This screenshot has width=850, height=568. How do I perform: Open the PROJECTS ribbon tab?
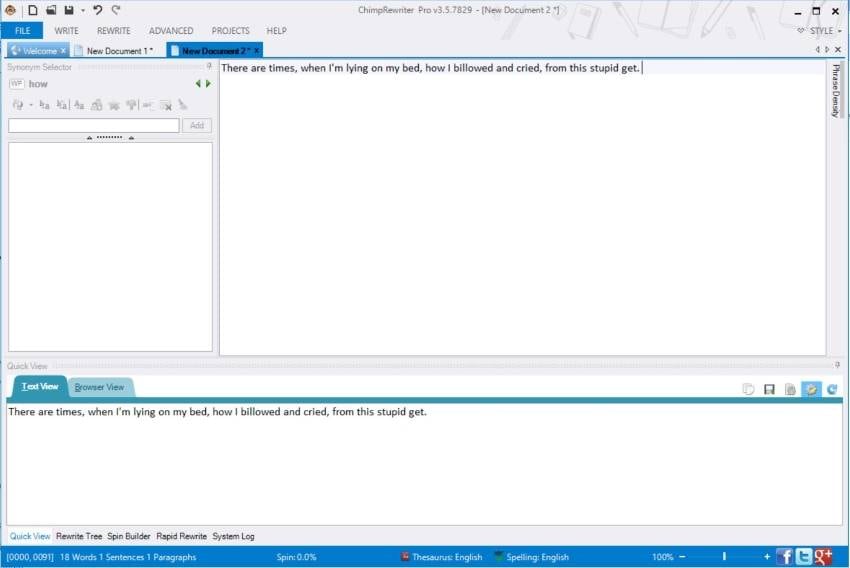[230, 31]
